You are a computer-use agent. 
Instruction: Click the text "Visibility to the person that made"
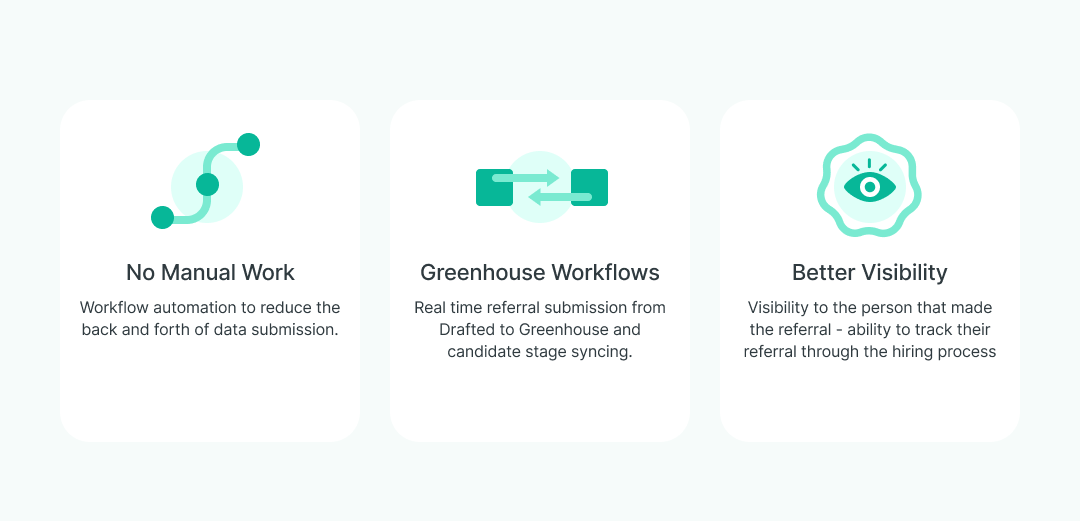(x=869, y=307)
